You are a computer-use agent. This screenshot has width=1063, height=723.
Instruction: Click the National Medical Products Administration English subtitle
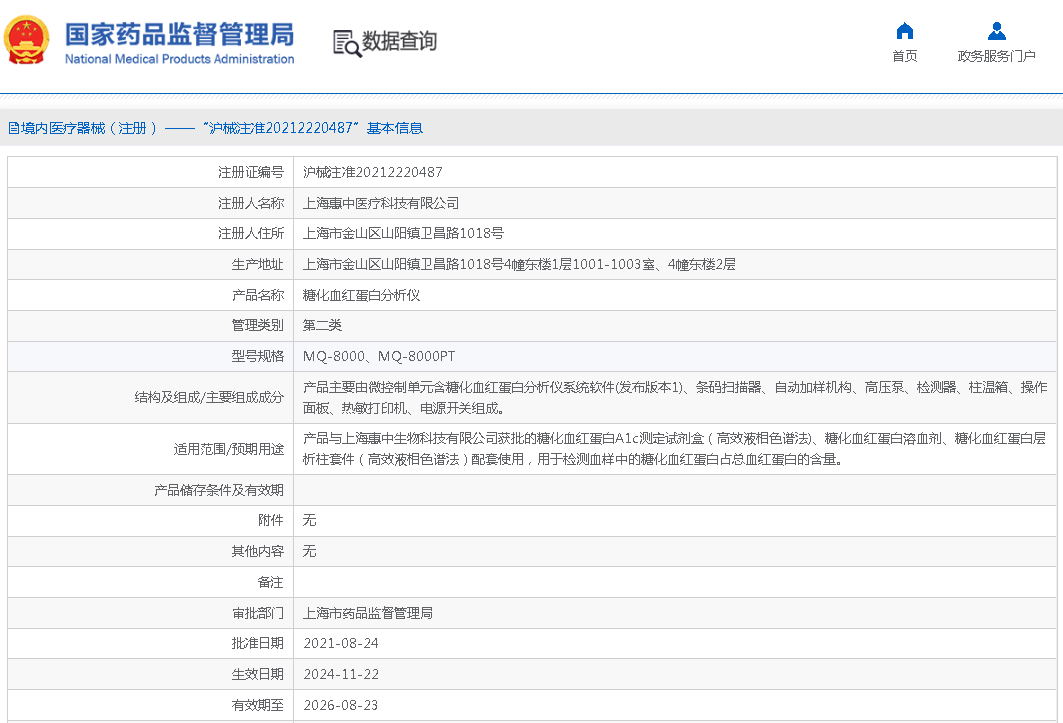coord(179,59)
